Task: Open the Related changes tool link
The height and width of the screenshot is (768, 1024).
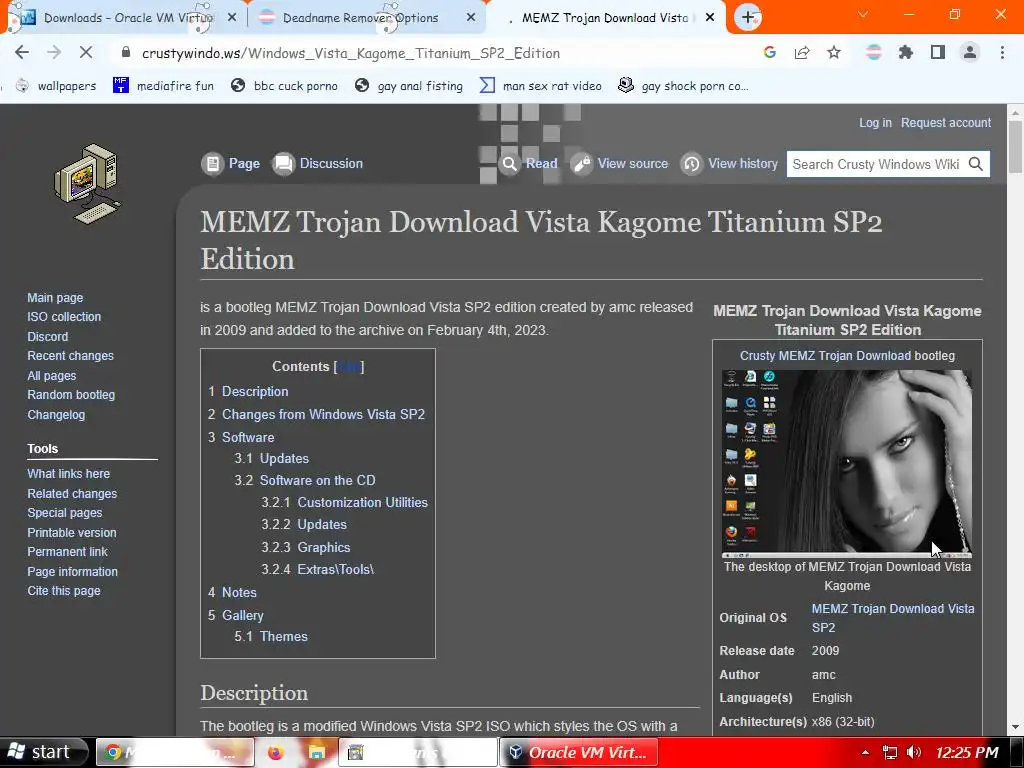Action: click(x=72, y=494)
